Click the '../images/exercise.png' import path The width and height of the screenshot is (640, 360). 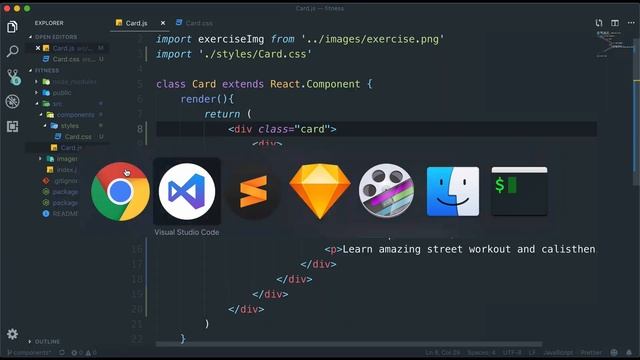pos(372,39)
